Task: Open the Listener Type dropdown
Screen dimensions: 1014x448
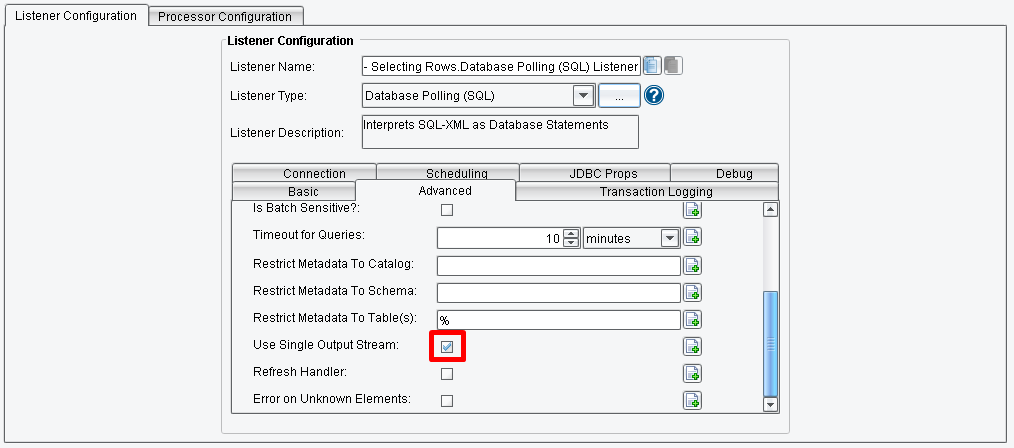Action: coord(583,96)
